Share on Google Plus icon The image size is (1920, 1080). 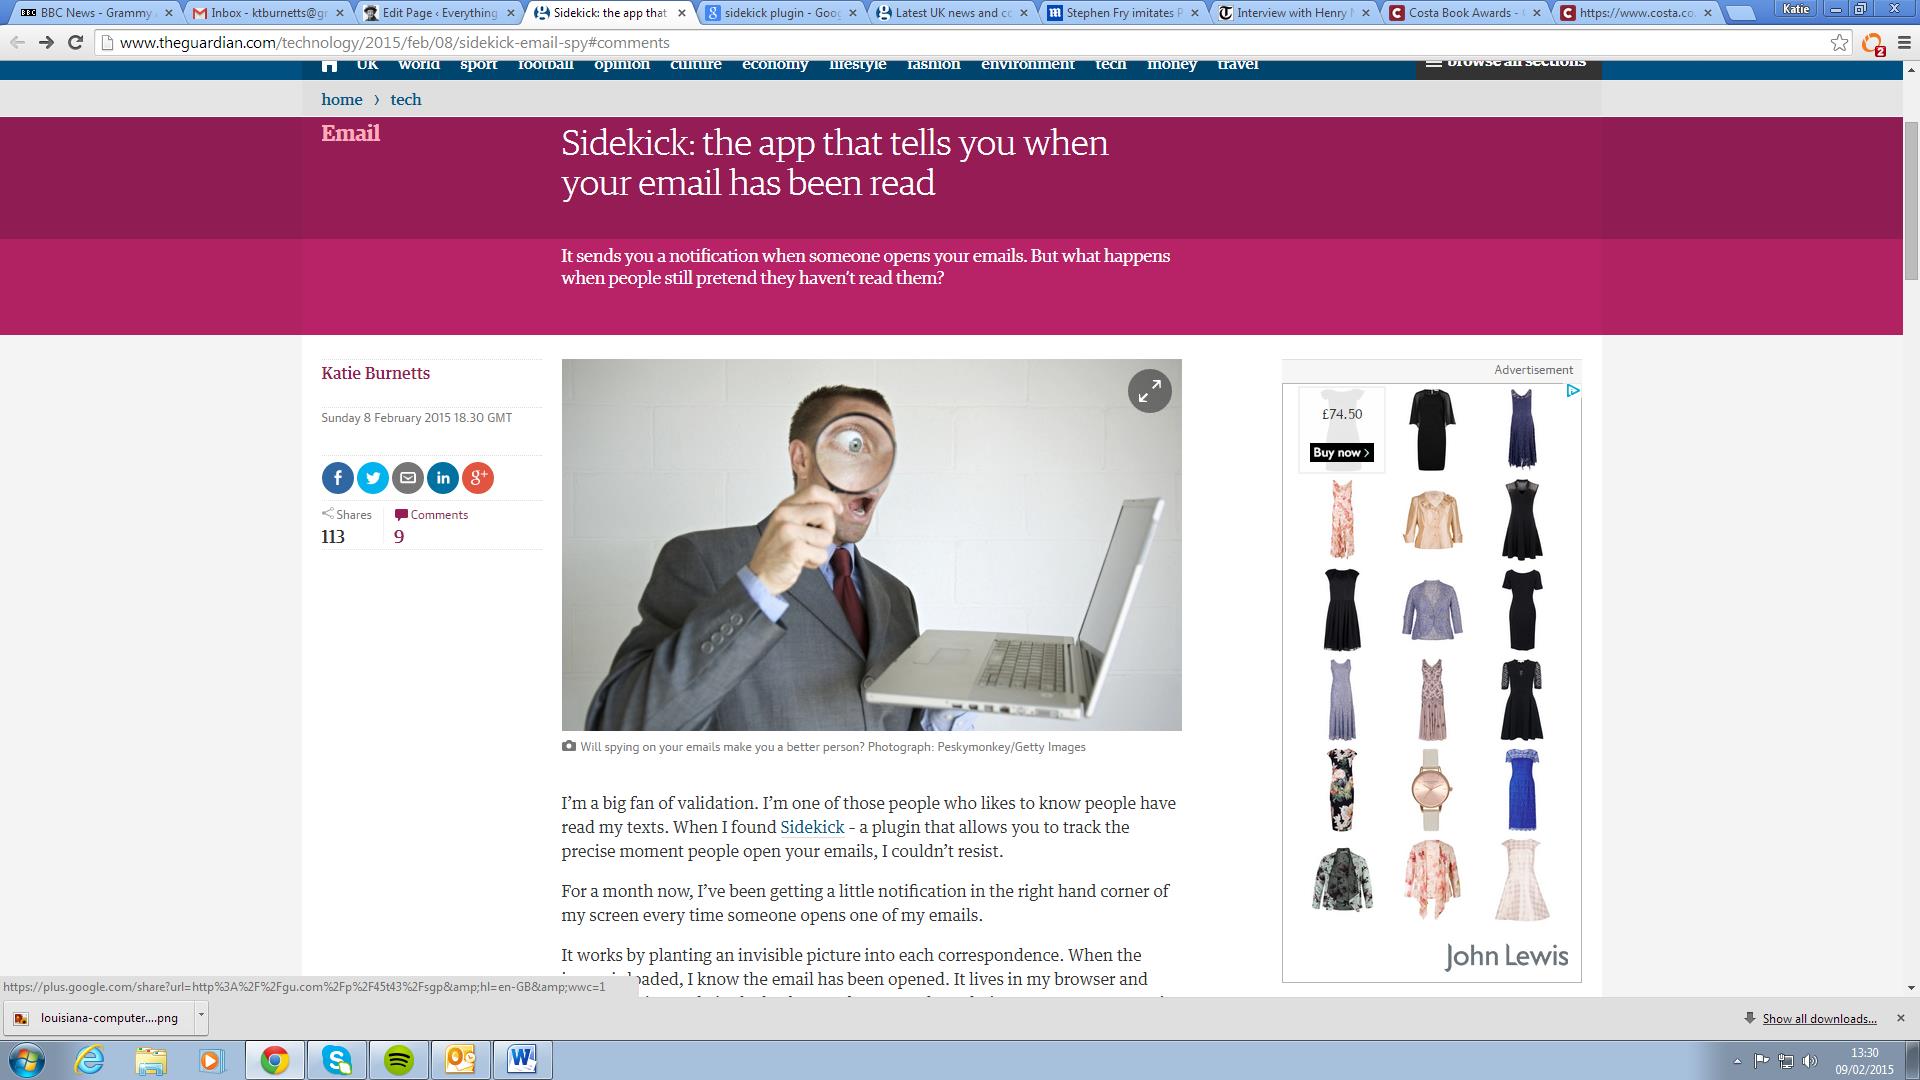tap(478, 478)
